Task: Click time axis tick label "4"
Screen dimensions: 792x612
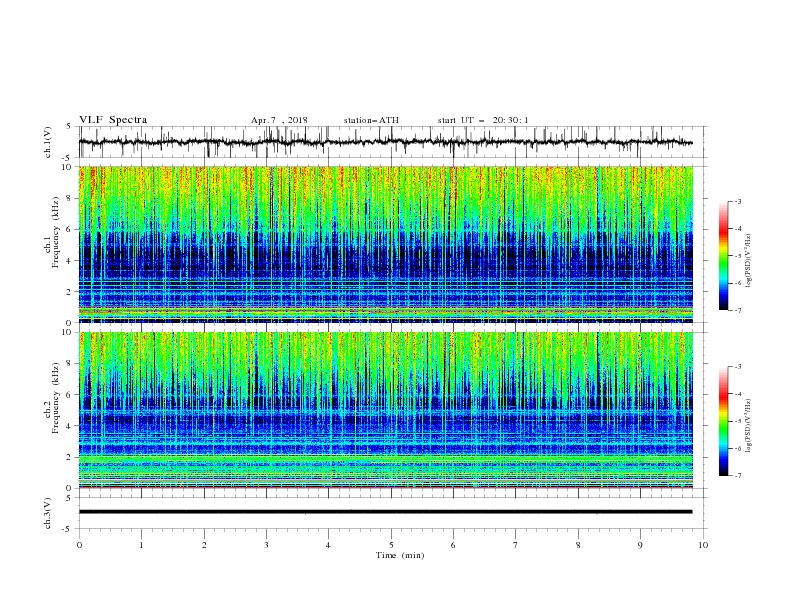Action: coord(328,545)
